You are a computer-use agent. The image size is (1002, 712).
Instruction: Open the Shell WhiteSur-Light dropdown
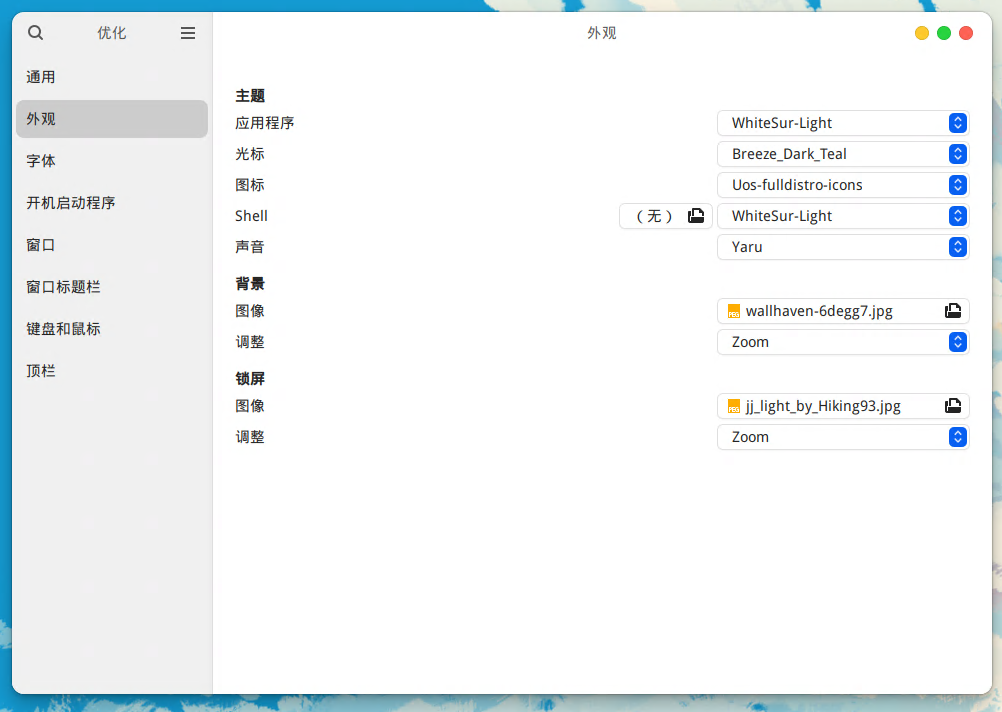(x=843, y=216)
